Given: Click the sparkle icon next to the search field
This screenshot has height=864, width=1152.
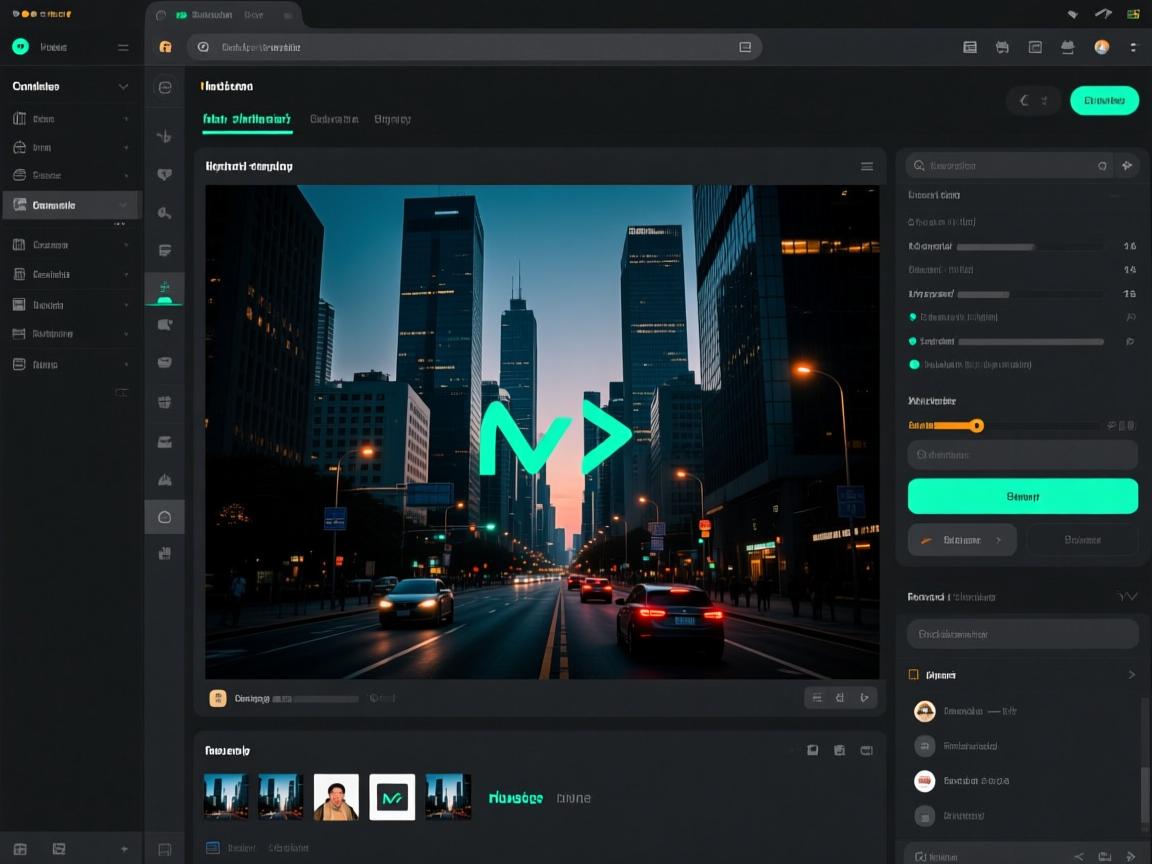Looking at the screenshot, I should click(x=1127, y=166).
